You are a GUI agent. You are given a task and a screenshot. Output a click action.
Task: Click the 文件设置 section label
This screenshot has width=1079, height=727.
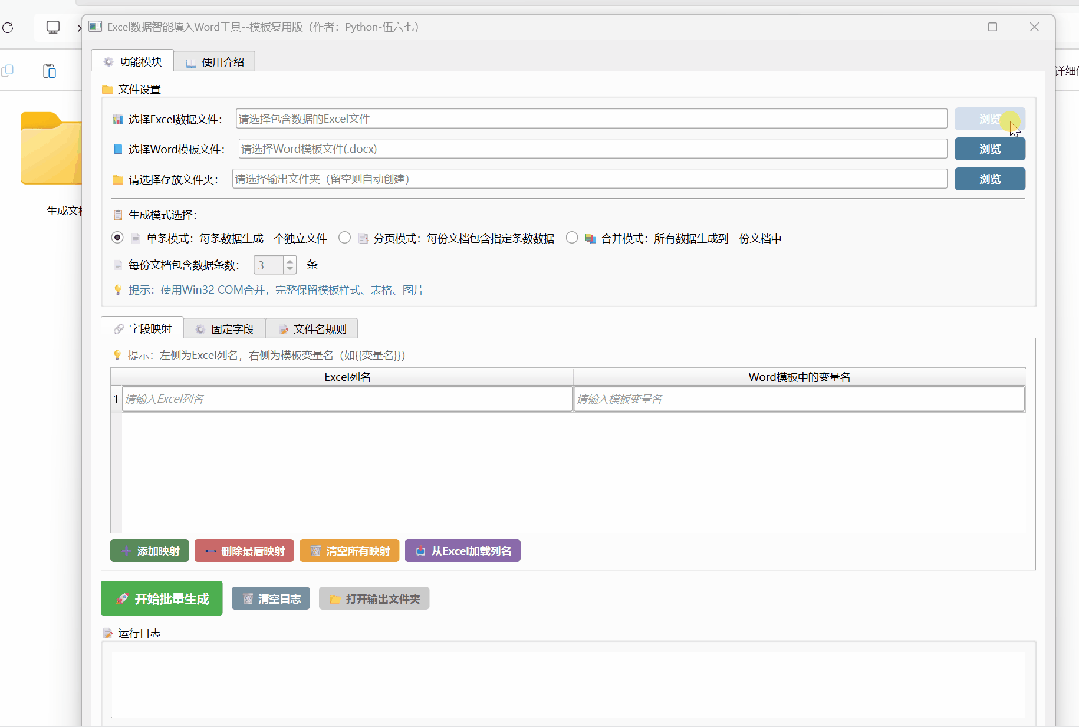click(139, 89)
